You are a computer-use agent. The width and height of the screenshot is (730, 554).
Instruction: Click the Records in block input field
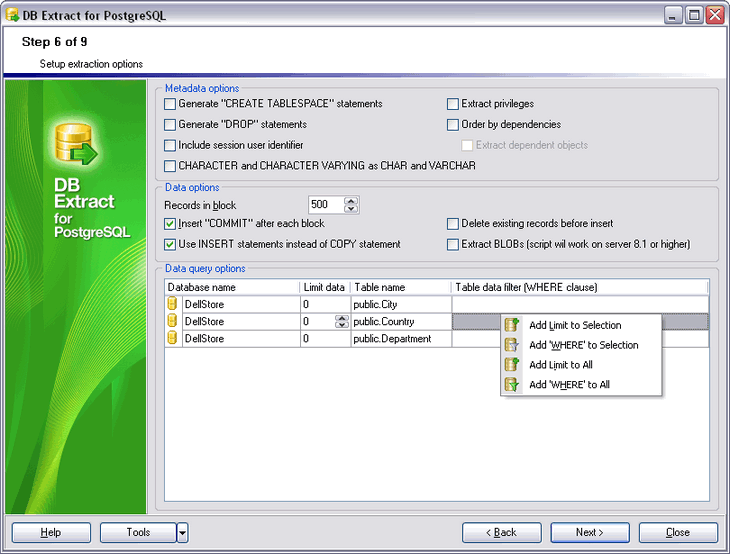pos(324,204)
